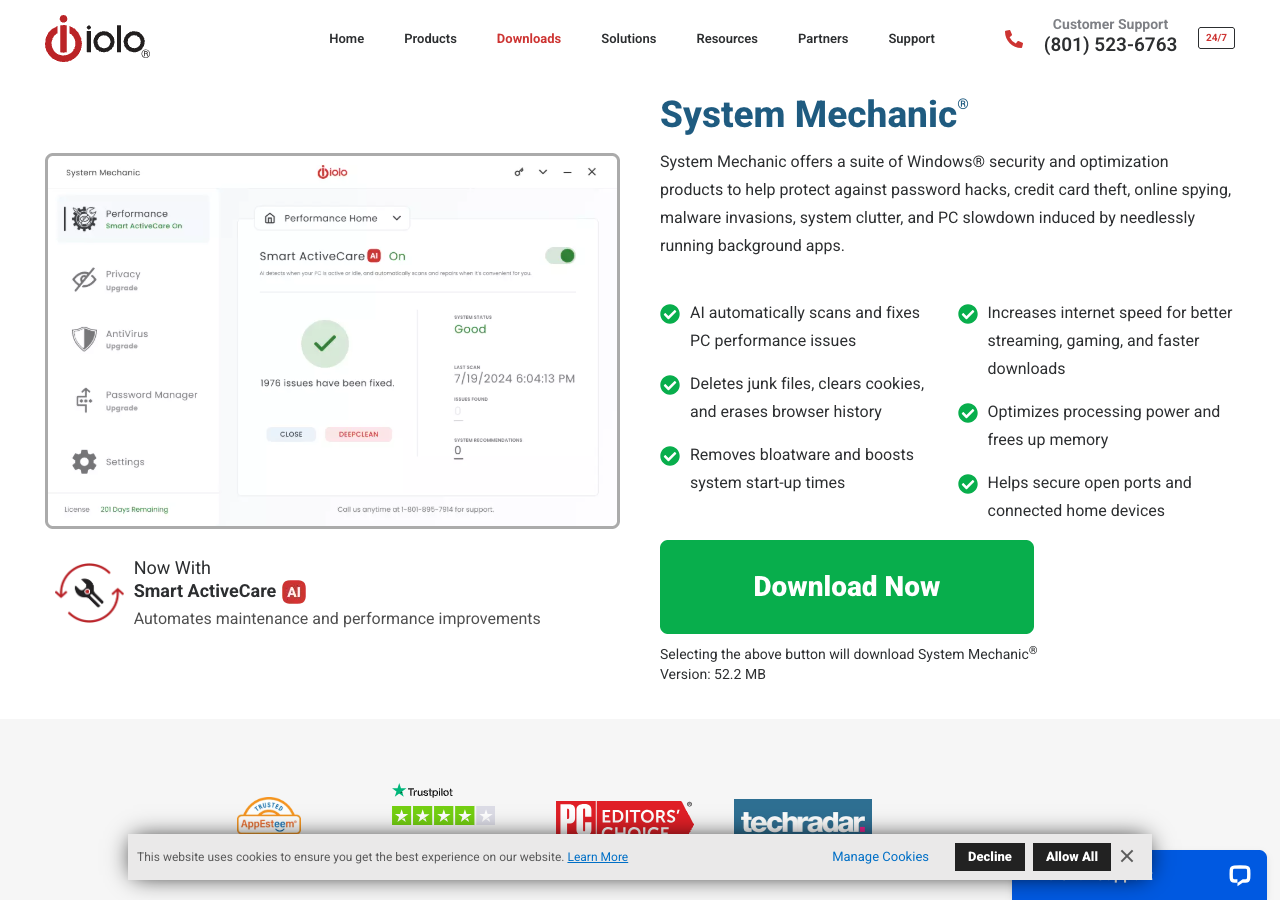Open the cookies Learn More link
The image size is (1280, 900).
click(x=597, y=856)
